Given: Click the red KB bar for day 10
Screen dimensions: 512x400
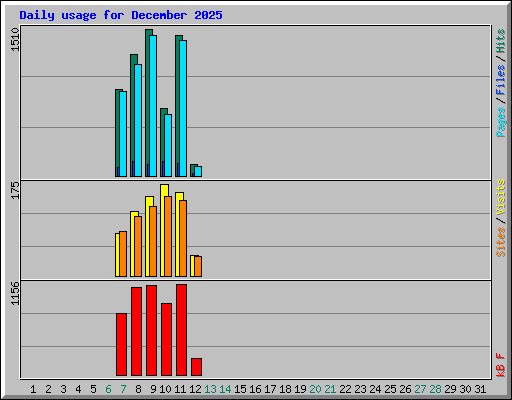Looking at the screenshot, I should coord(166,339).
